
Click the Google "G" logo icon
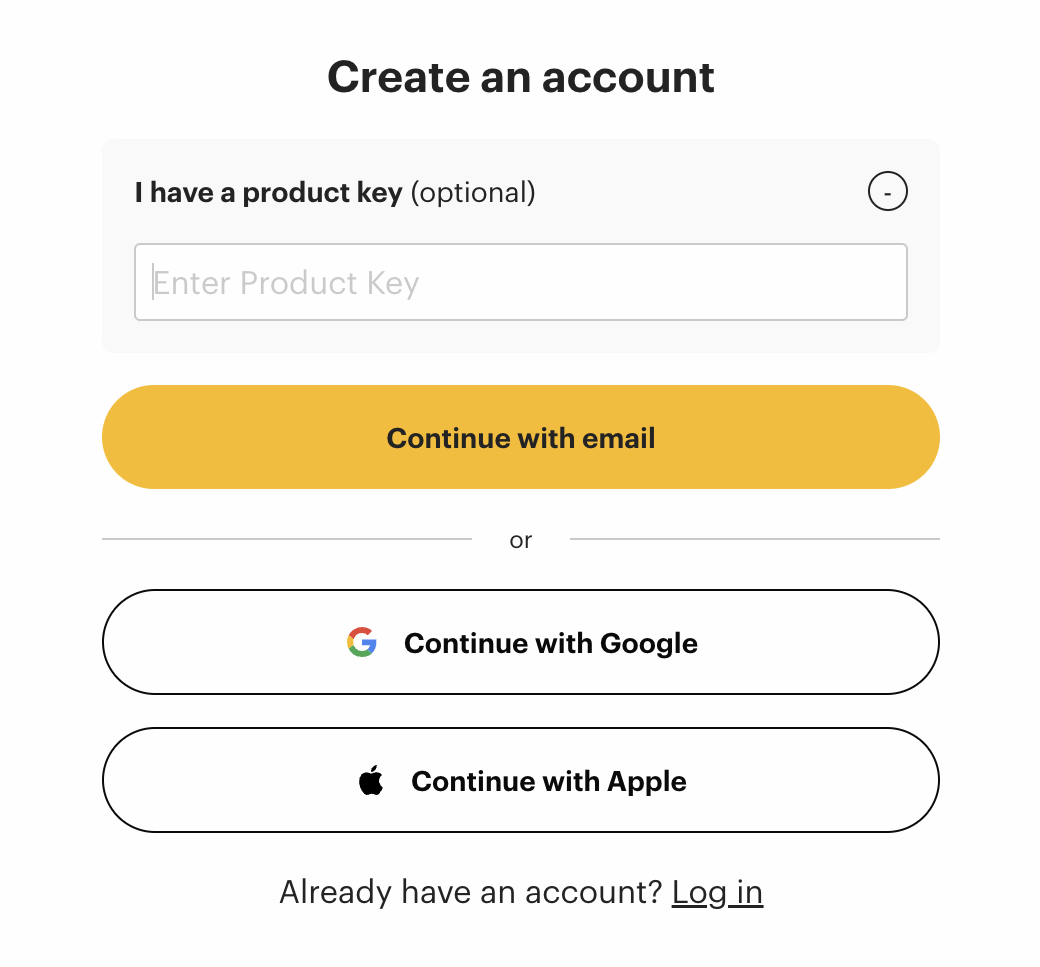[362, 642]
